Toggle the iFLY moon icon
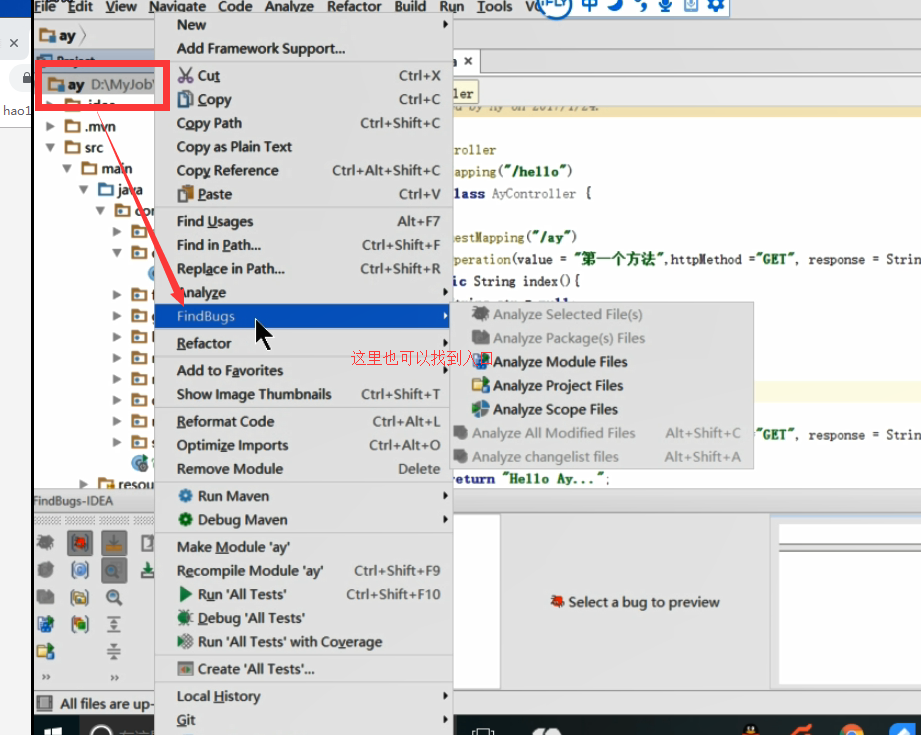The width and height of the screenshot is (921, 735). (615, 6)
